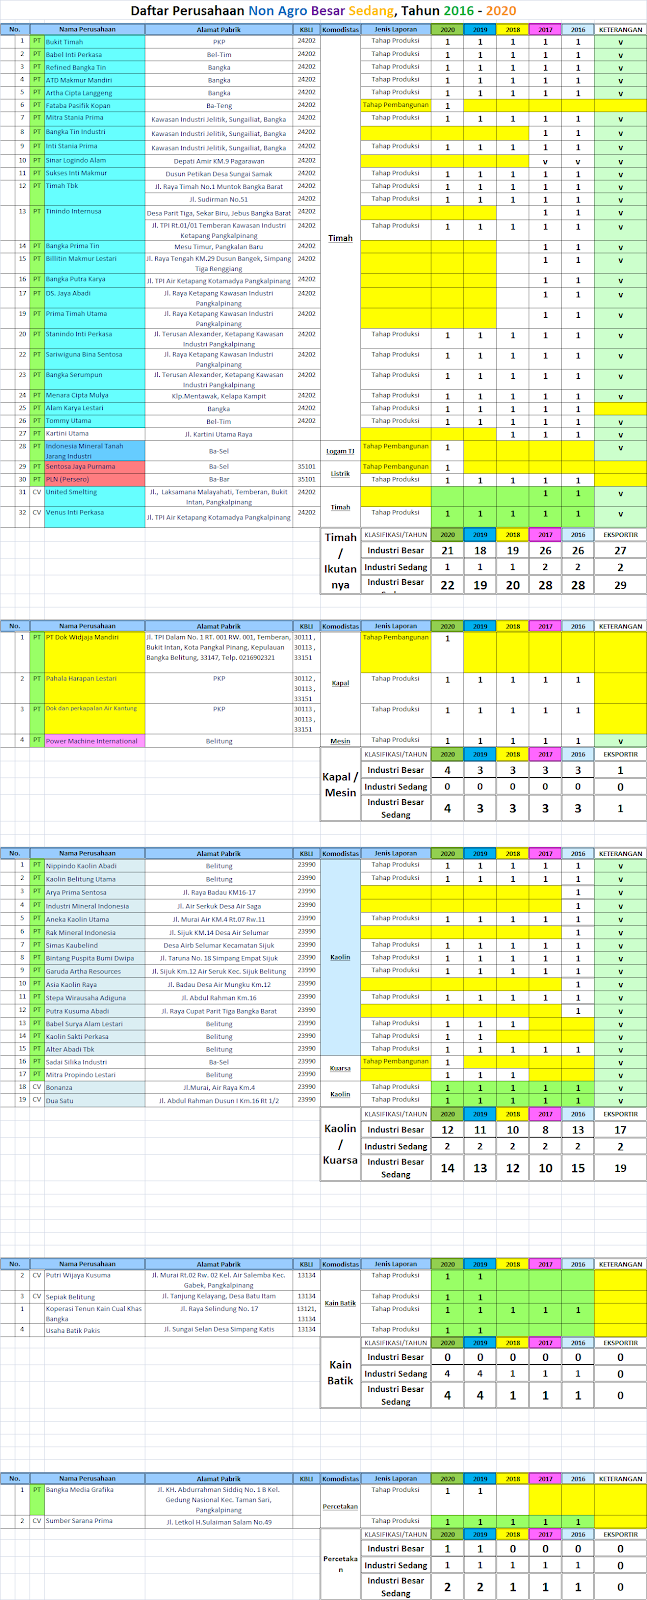Viewport: 647px width, 1600px height.
Task: Select the "Fataba Pasifik Kopan" cell
Action: (x=94, y=105)
